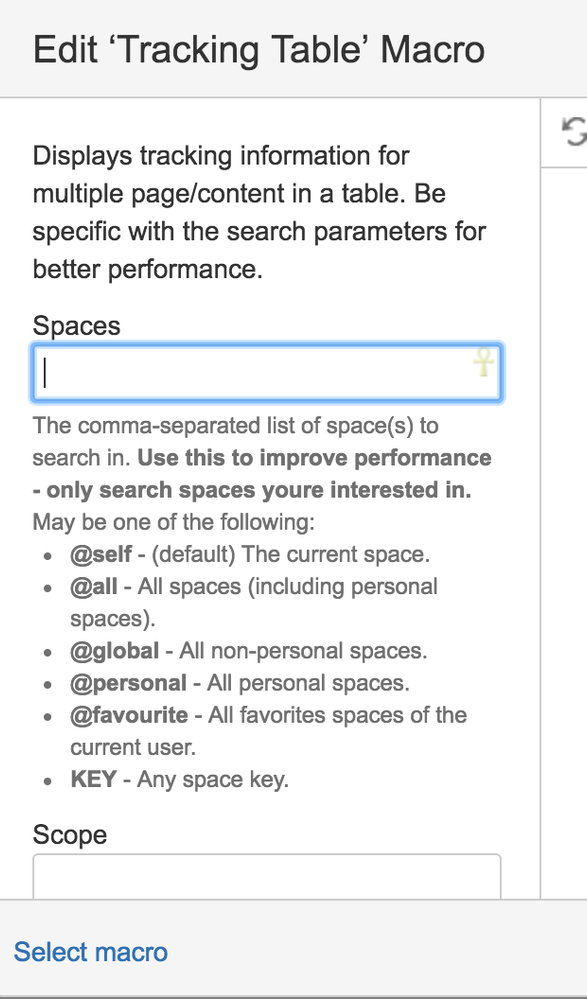Click the @favourite option text
The image size is (587, 999).
point(129,715)
